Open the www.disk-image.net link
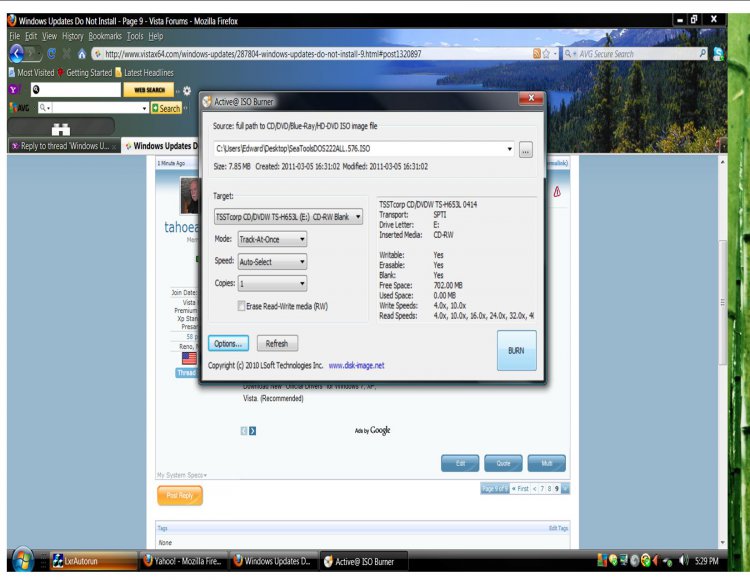 (x=356, y=366)
